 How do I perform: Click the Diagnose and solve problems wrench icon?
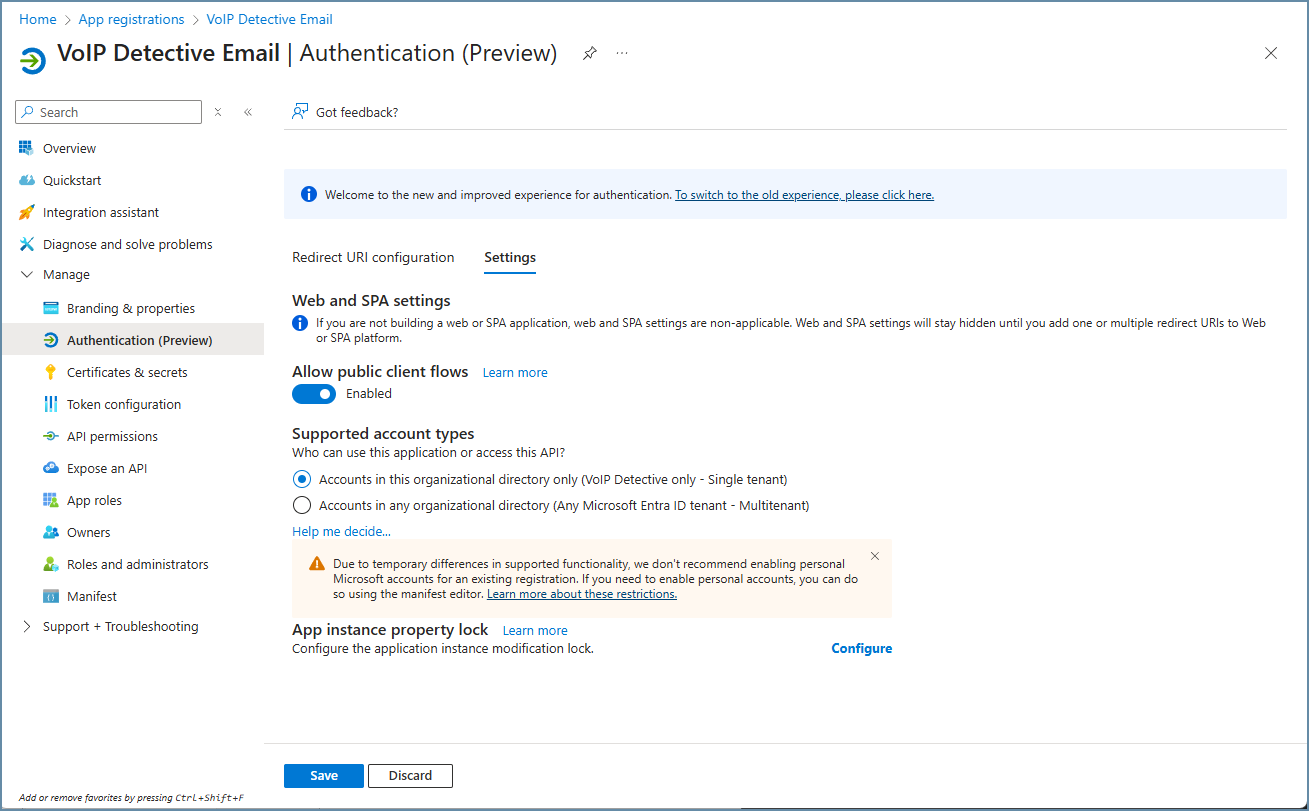[x=26, y=244]
